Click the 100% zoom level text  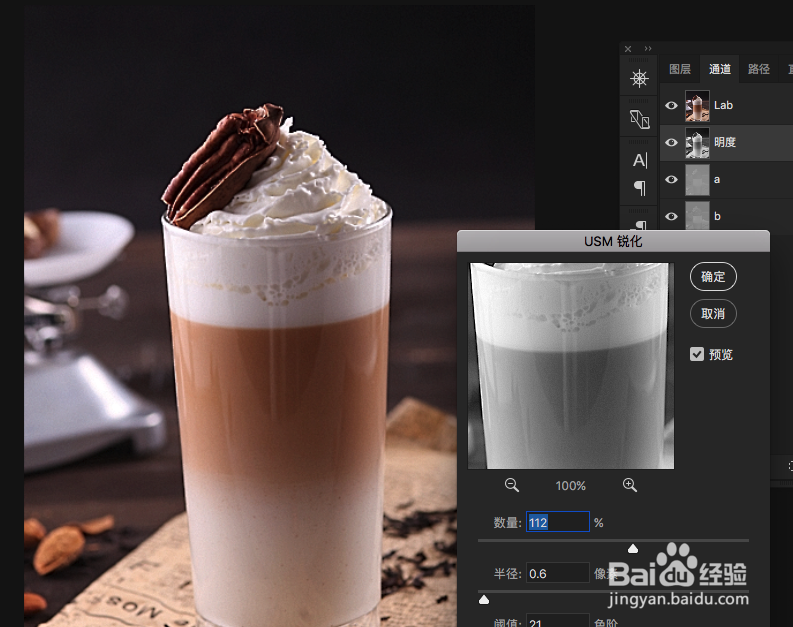(570, 486)
